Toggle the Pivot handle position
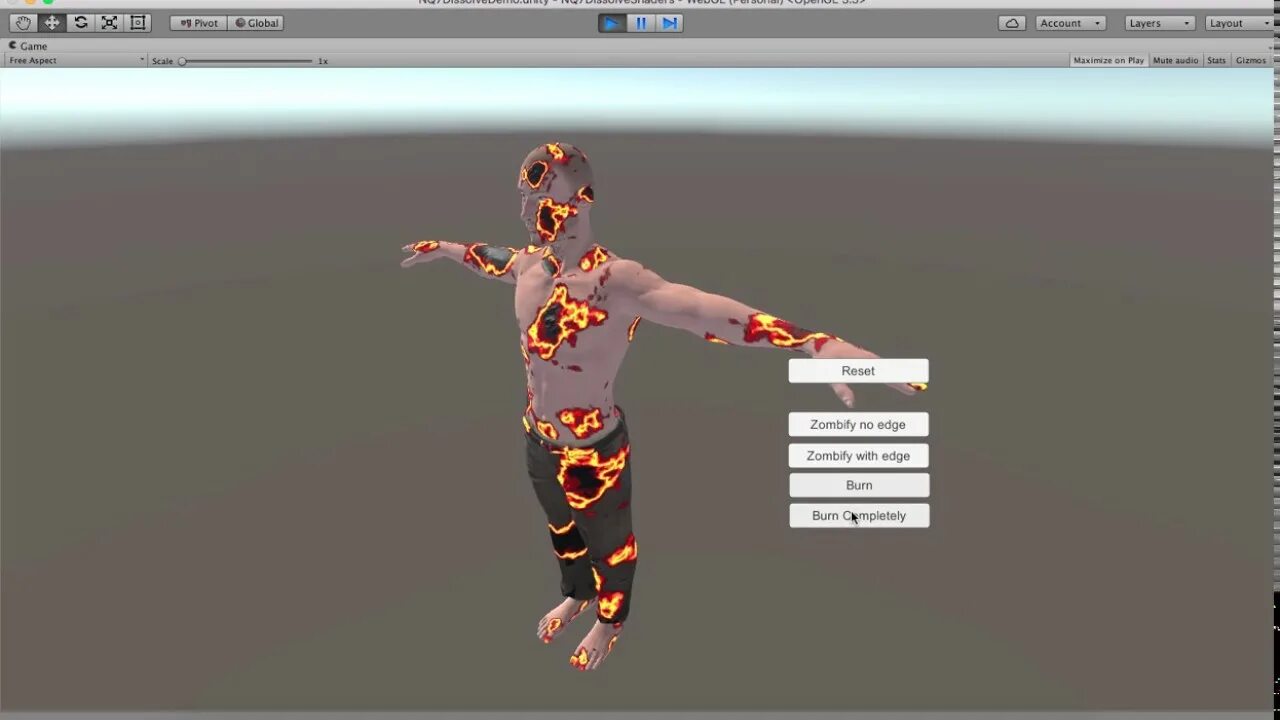The height and width of the screenshot is (720, 1280). 199,23
